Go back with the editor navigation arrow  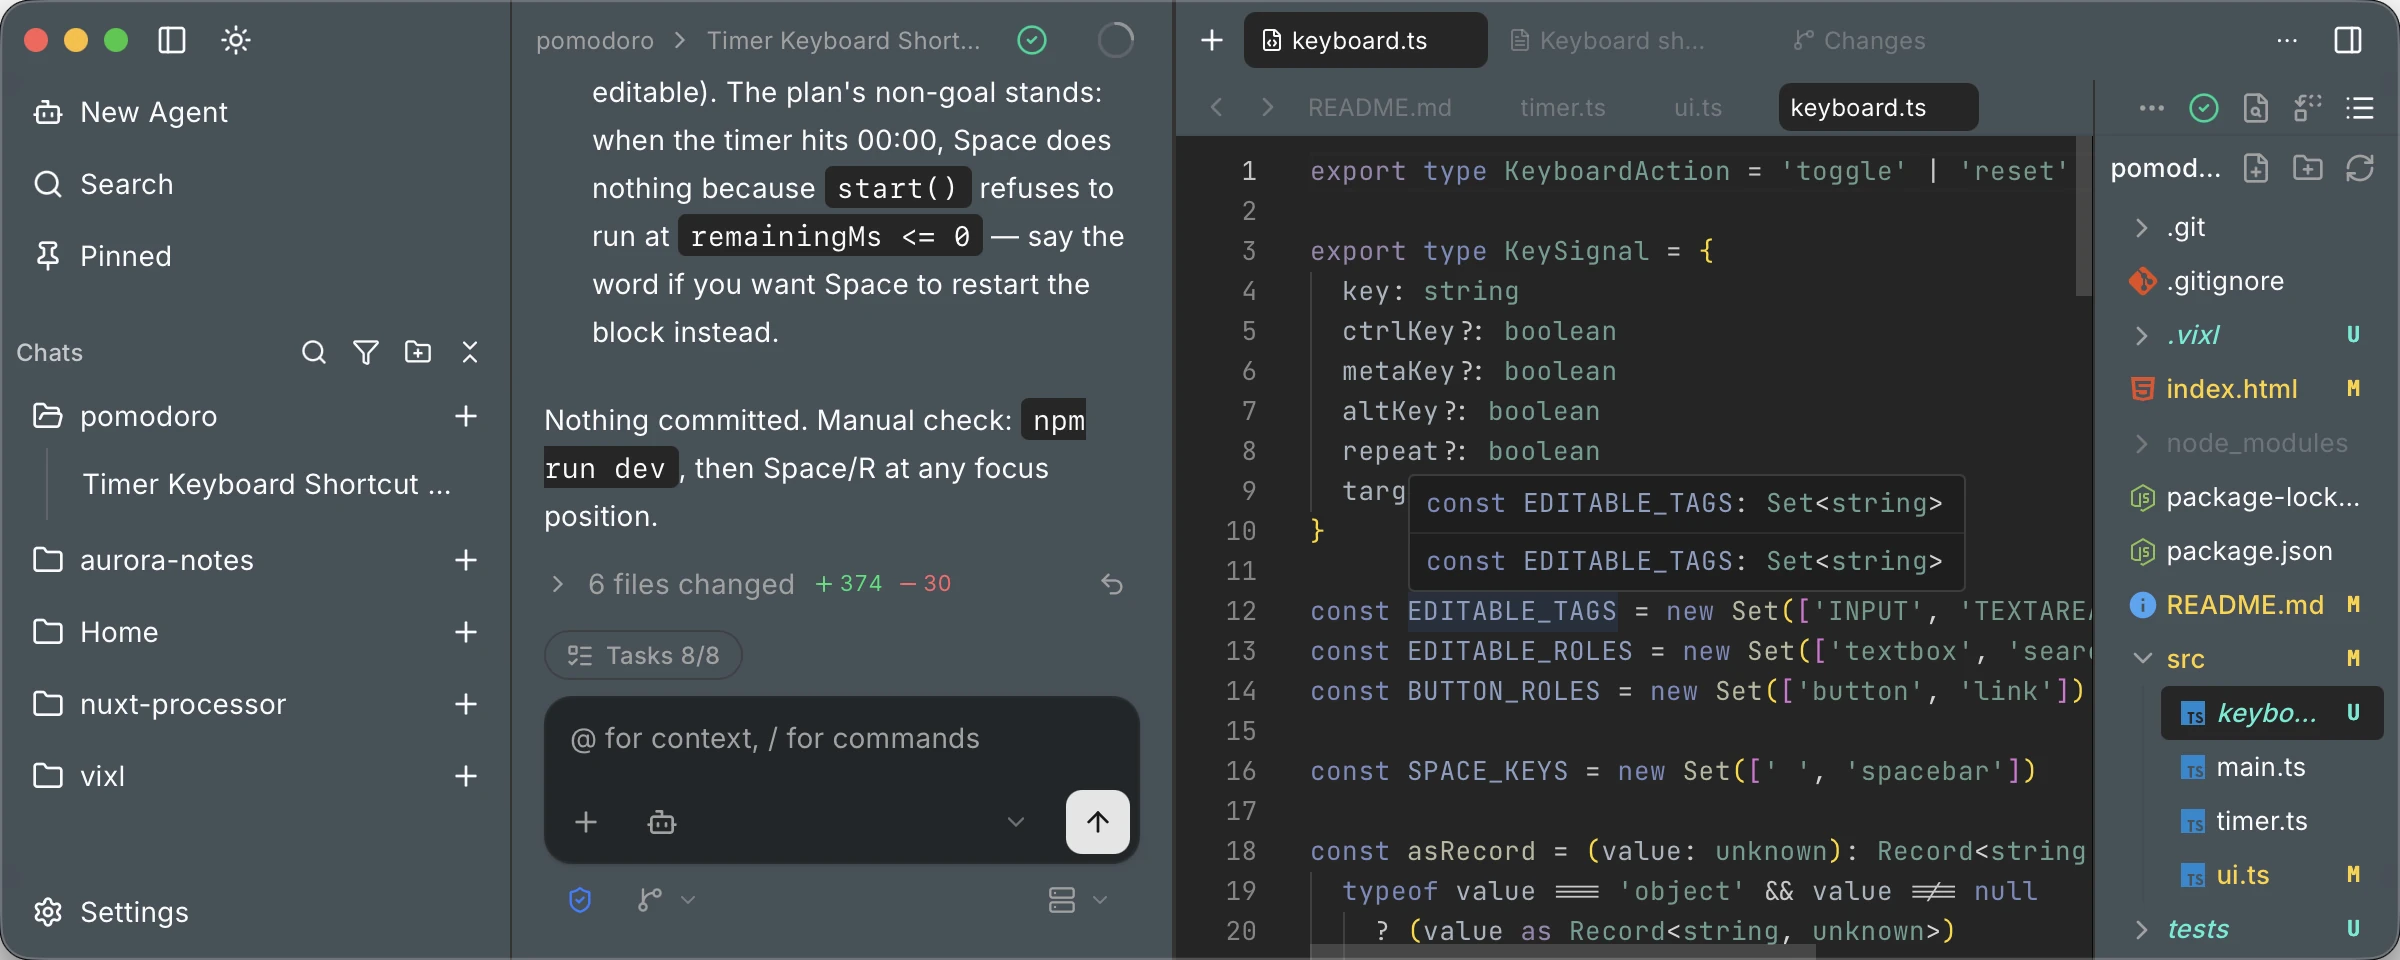point(1217,108)
